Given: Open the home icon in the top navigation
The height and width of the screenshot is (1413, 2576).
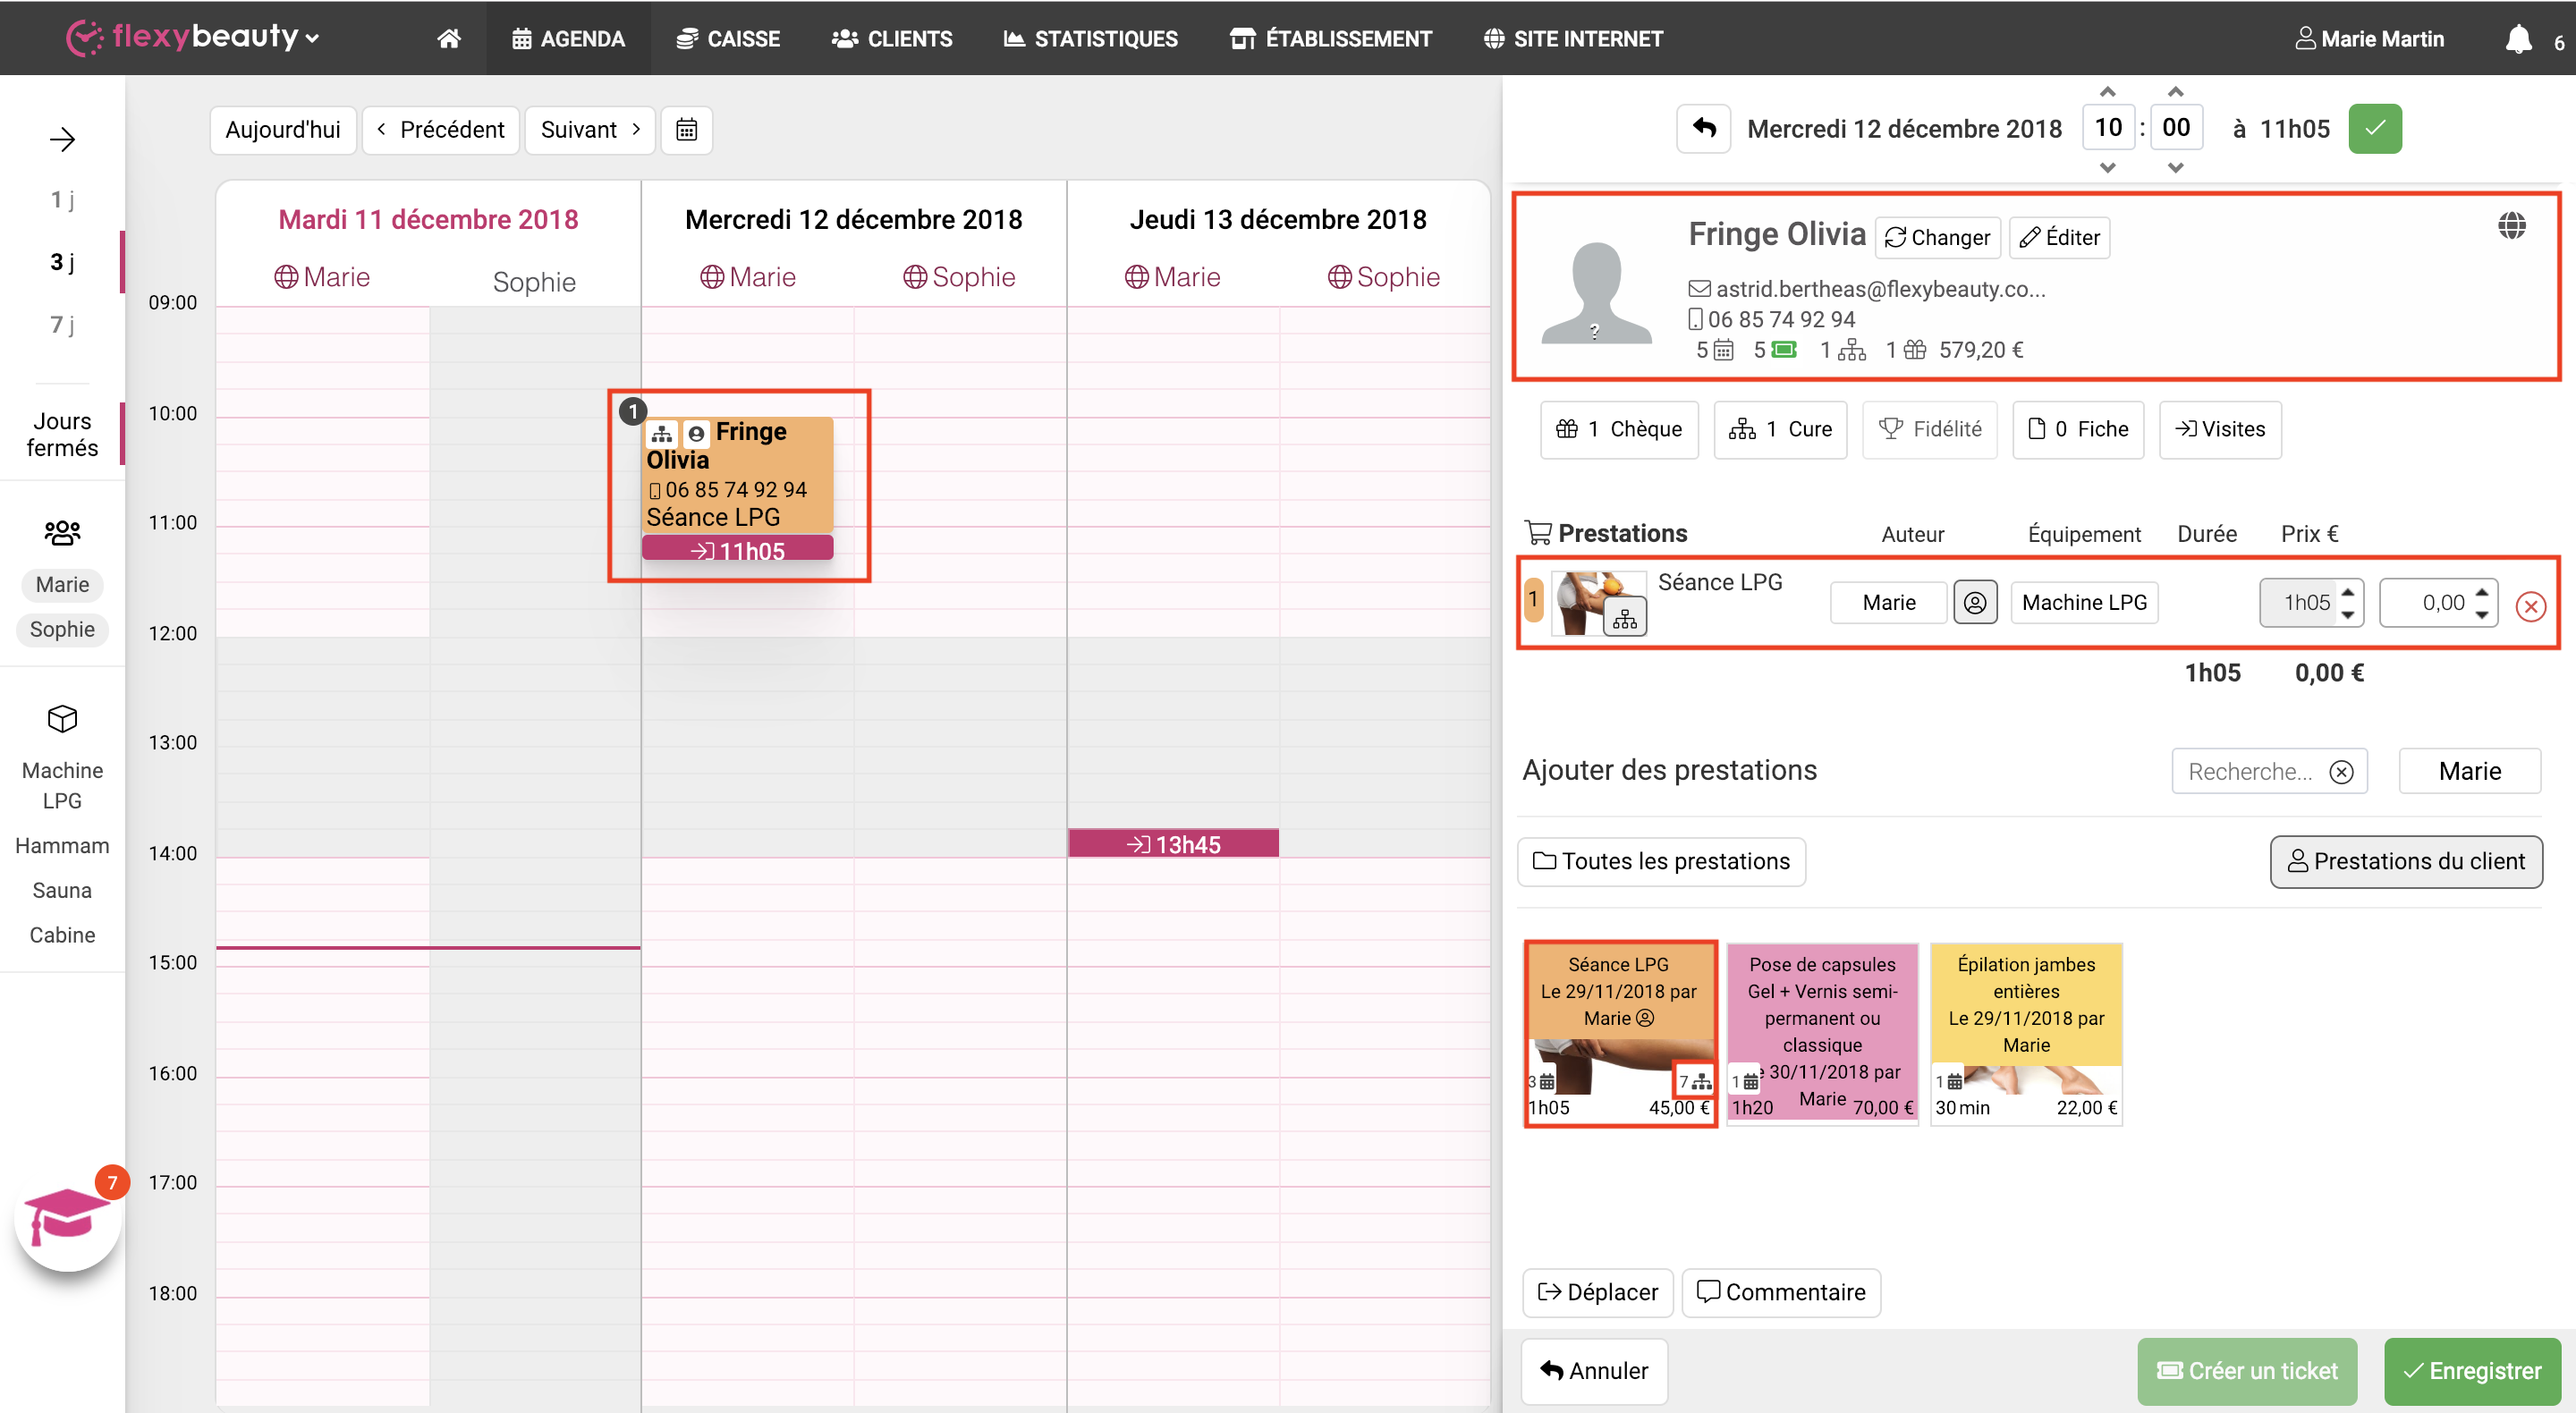Looking at the screenshot, I should point(449,38).
